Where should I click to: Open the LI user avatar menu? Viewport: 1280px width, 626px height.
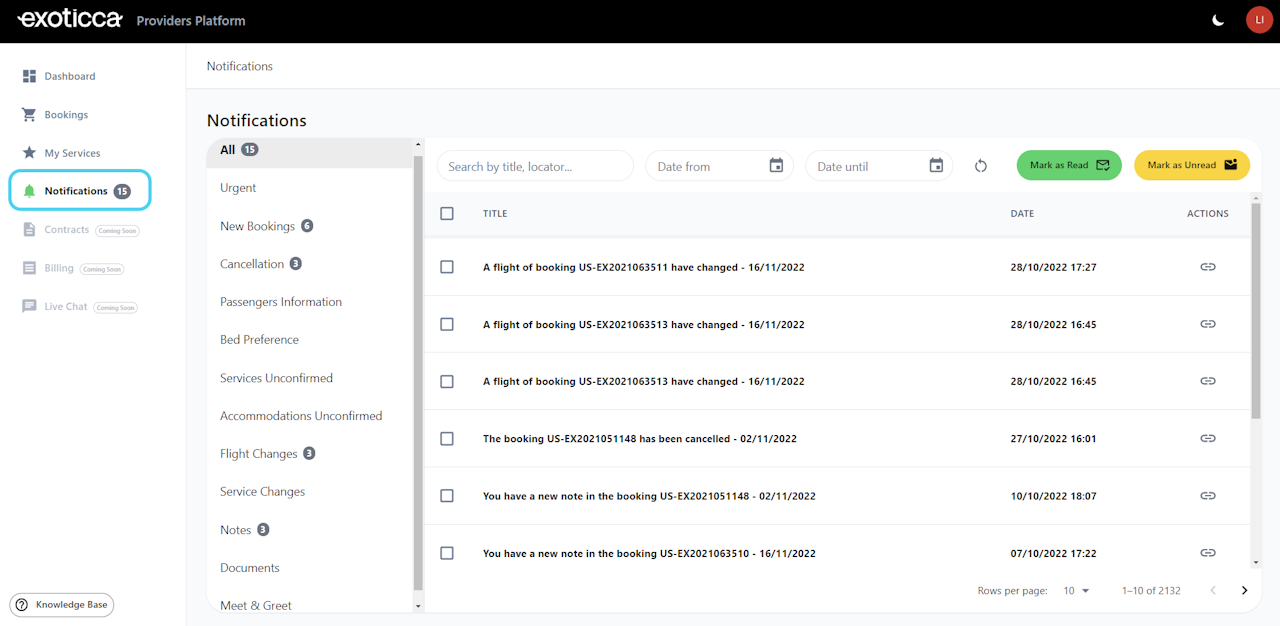point(1259,20)
